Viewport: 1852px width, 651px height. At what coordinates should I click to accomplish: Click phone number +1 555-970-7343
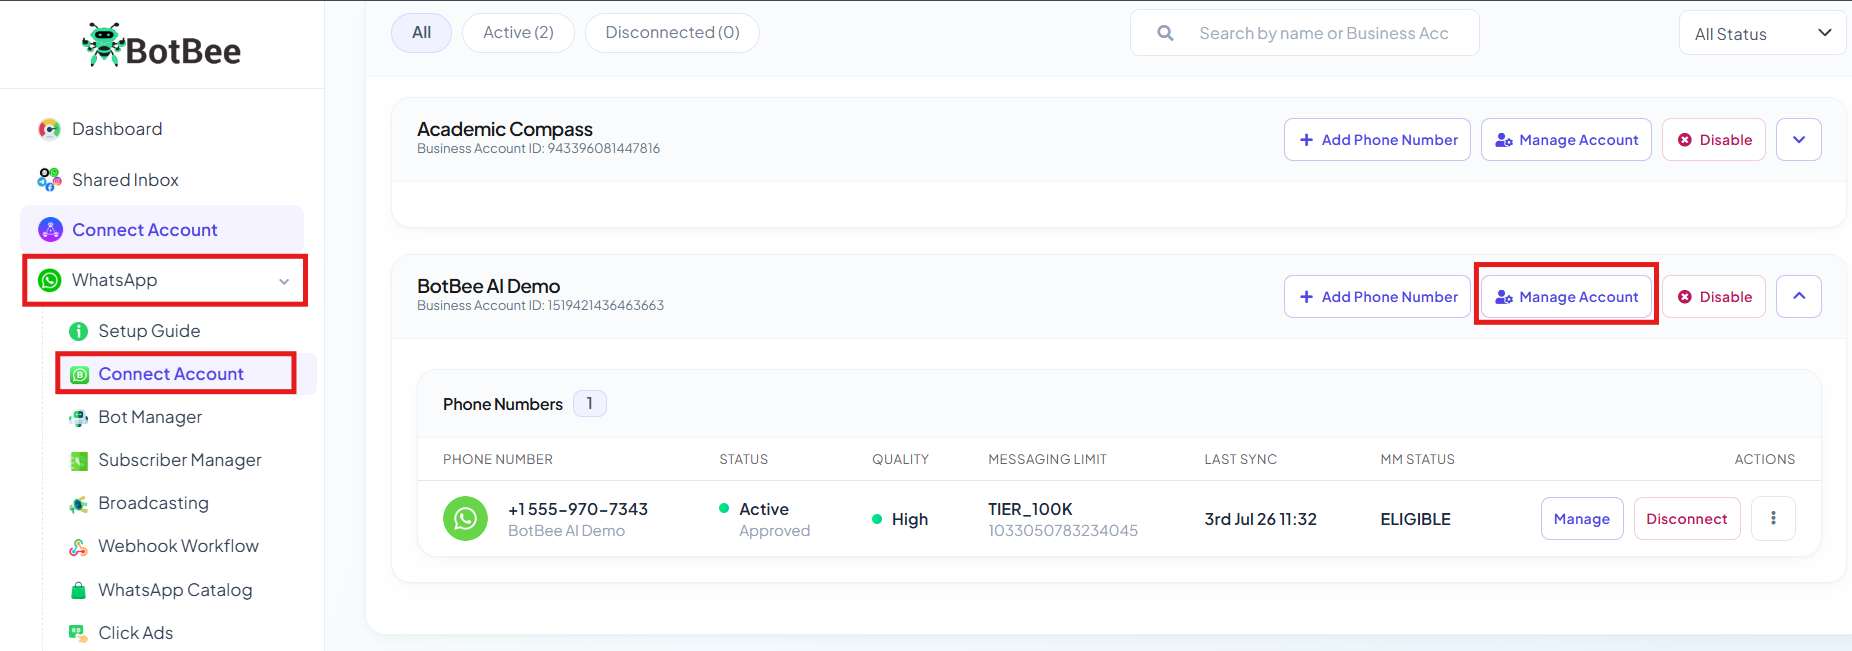tap(578, 509)
